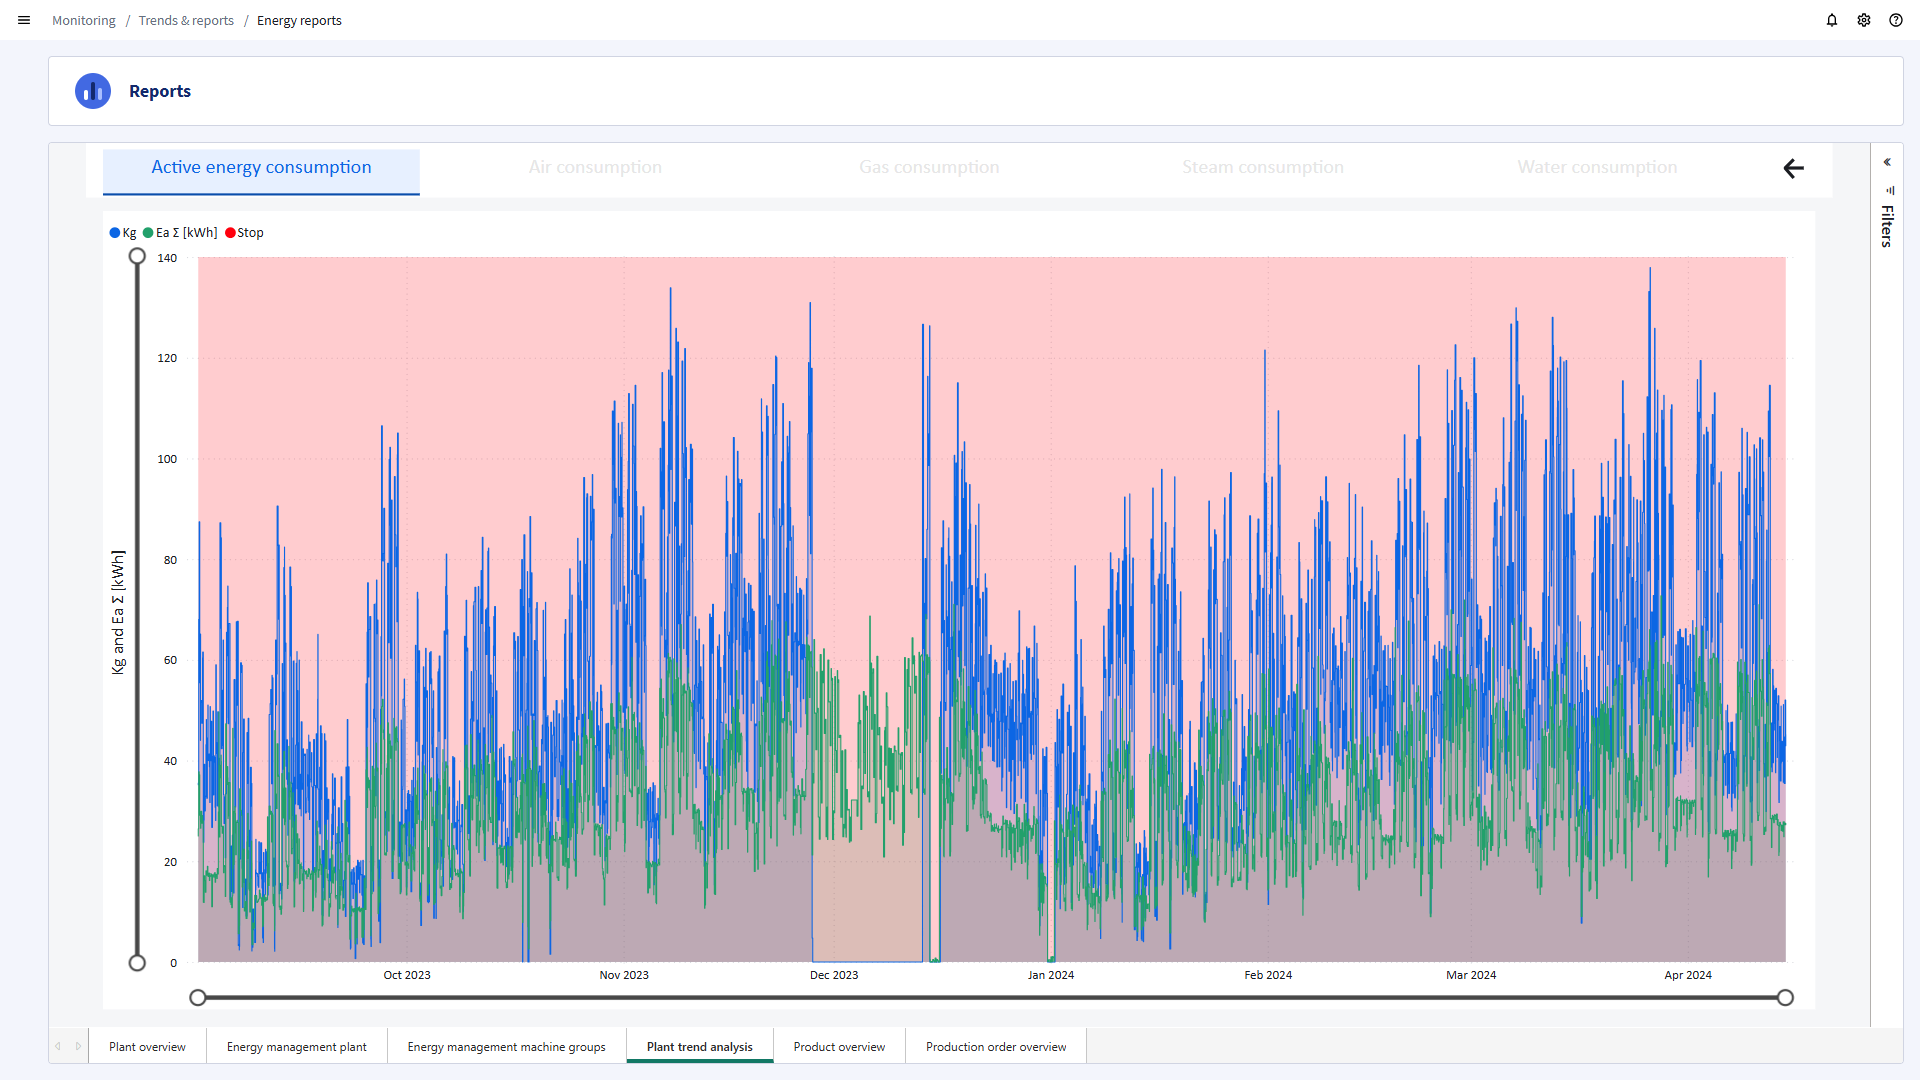The width and height of the screenshot is (1920, 1080).
Task: Open the Plant overview page tab
Action: click(x=147, y=1047)
